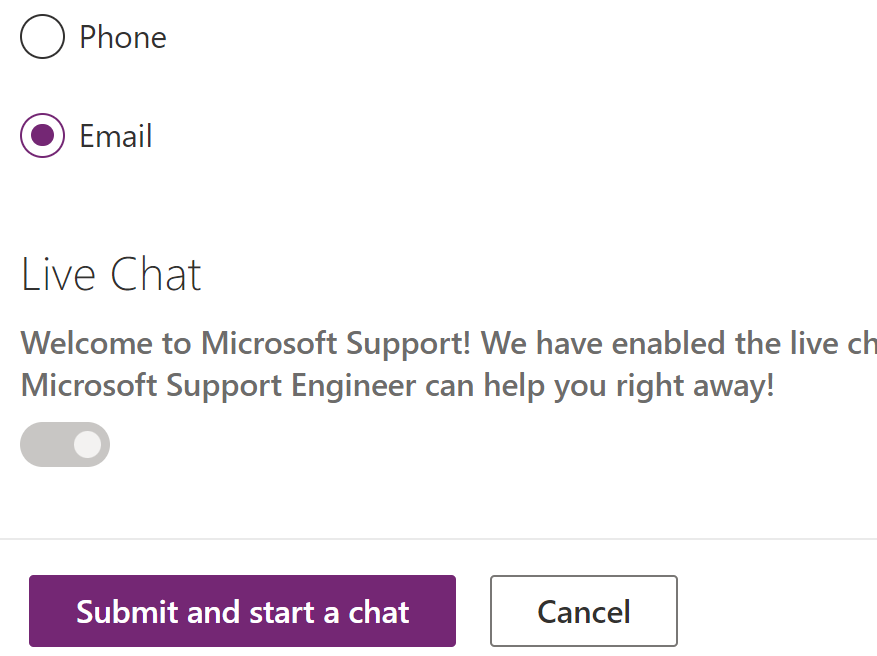Select the Phone radio button

click(x=43, y=37)
